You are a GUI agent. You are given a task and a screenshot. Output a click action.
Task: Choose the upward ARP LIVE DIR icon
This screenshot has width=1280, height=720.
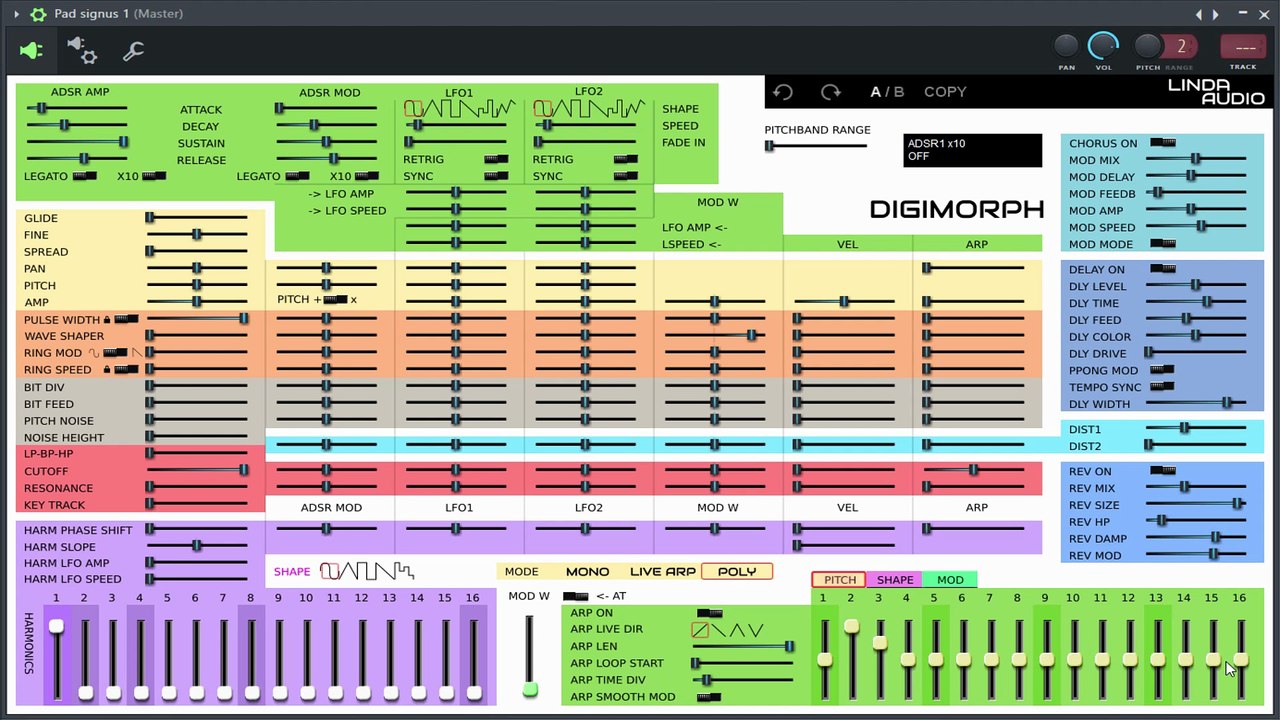[700, 630]
